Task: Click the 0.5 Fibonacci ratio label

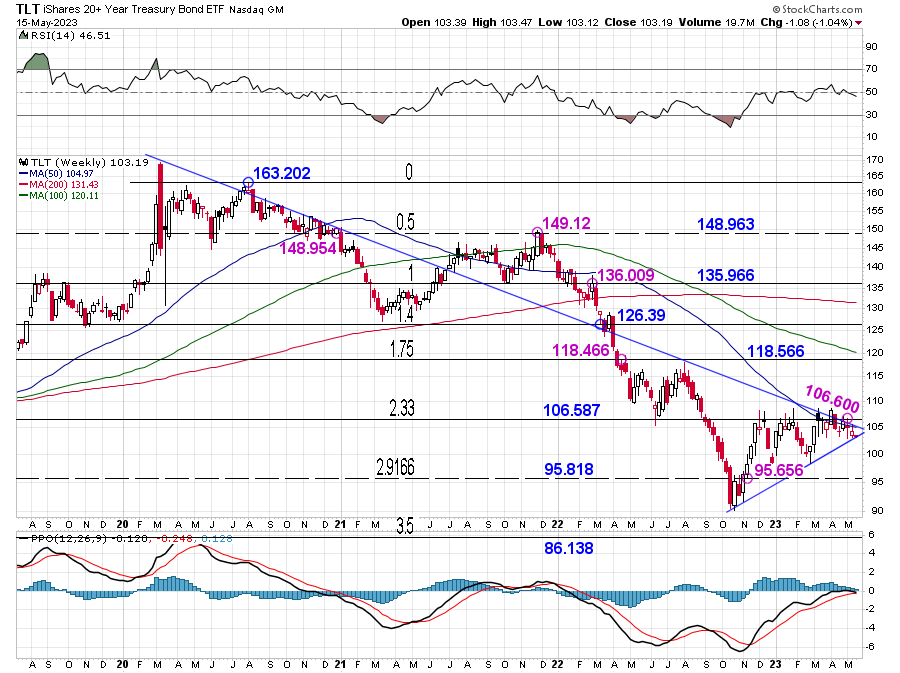Action: click(x=406, y=222)
